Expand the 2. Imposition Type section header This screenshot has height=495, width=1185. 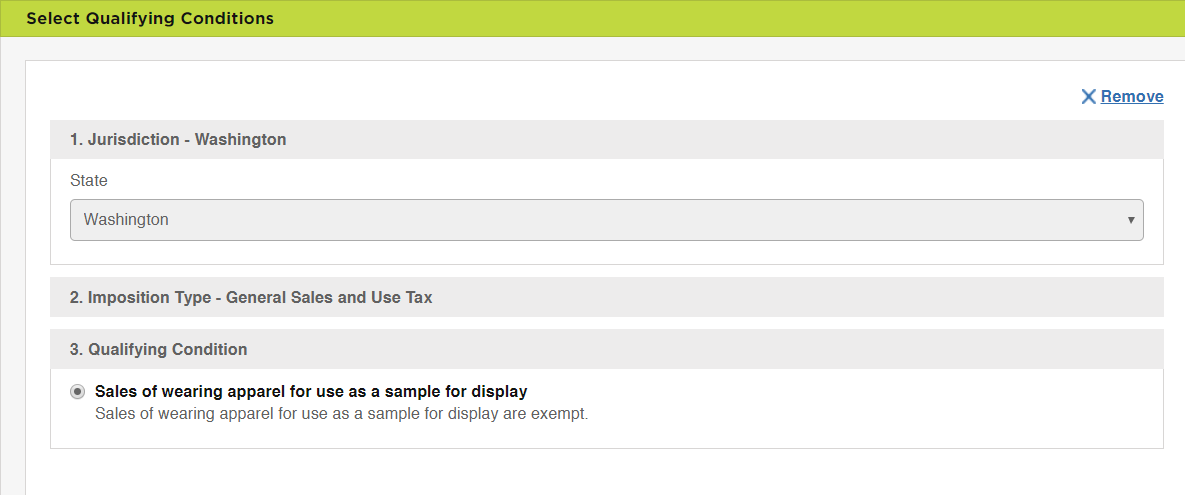[x=606, y=298]
